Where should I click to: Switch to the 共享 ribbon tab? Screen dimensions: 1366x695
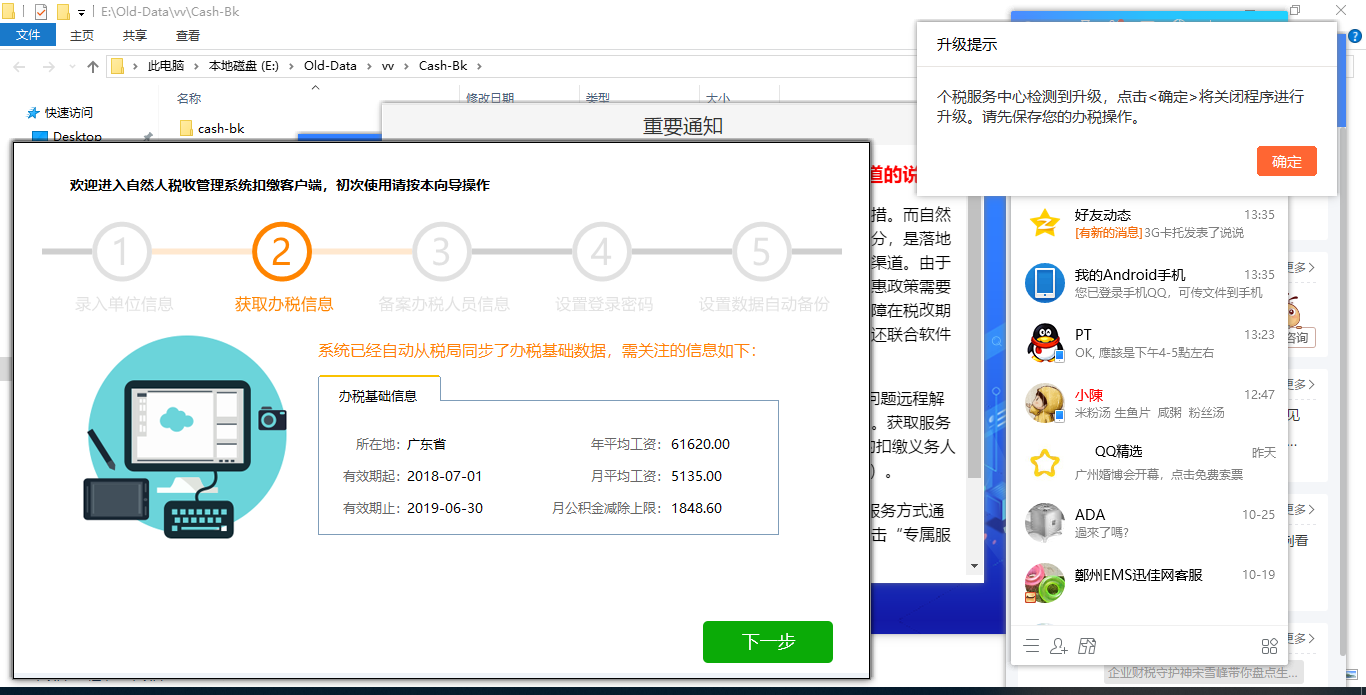(135, 35)
